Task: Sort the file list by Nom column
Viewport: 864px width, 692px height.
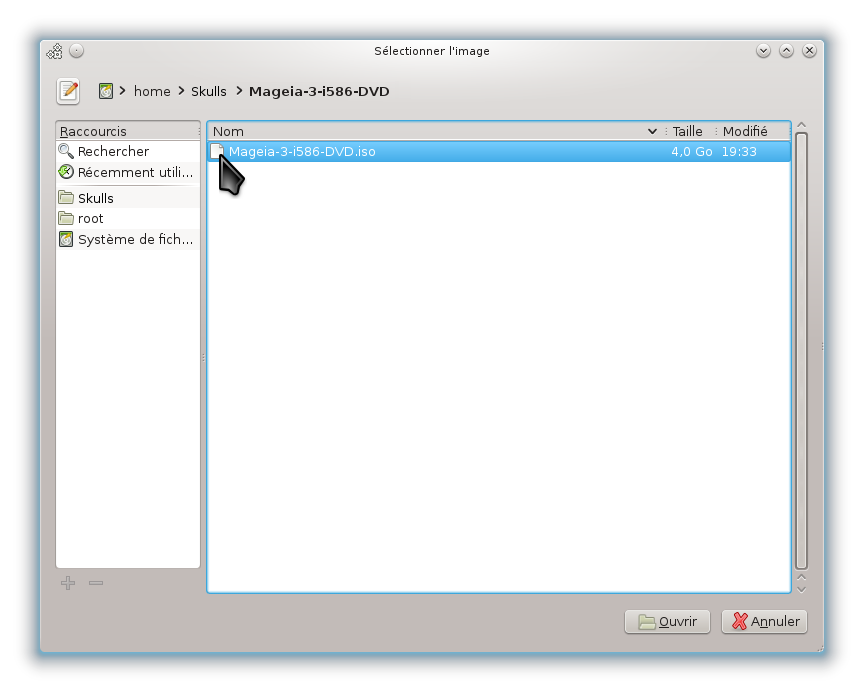Action: click(436, 131)
